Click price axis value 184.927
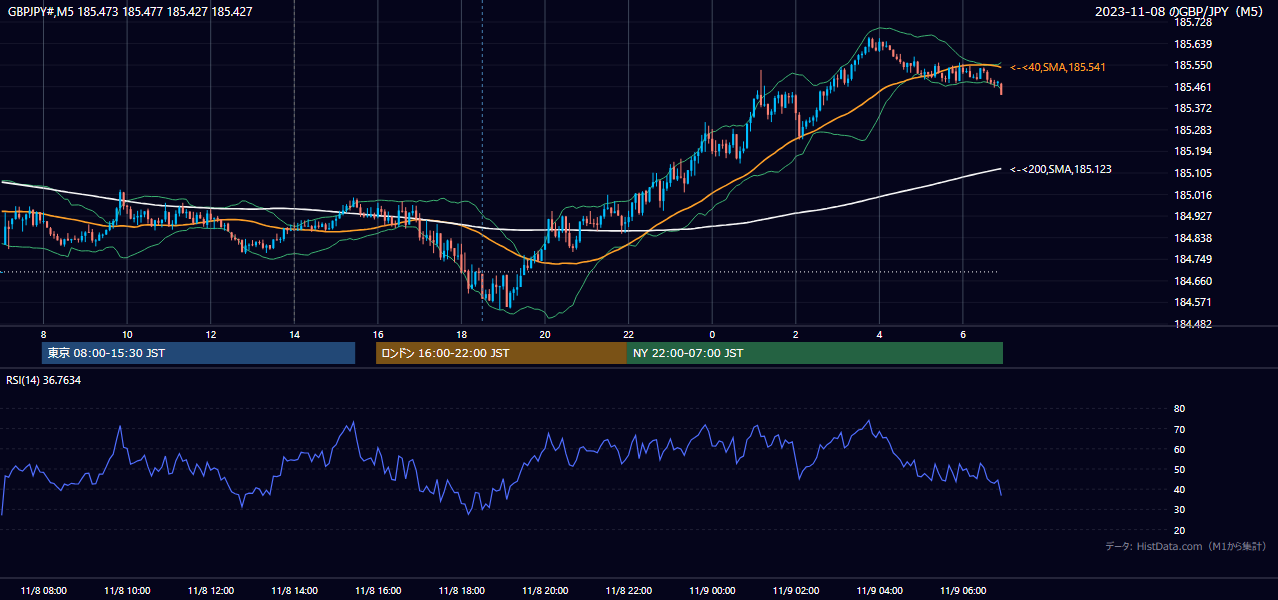 pyautogui.click(x=1193, y=216)
